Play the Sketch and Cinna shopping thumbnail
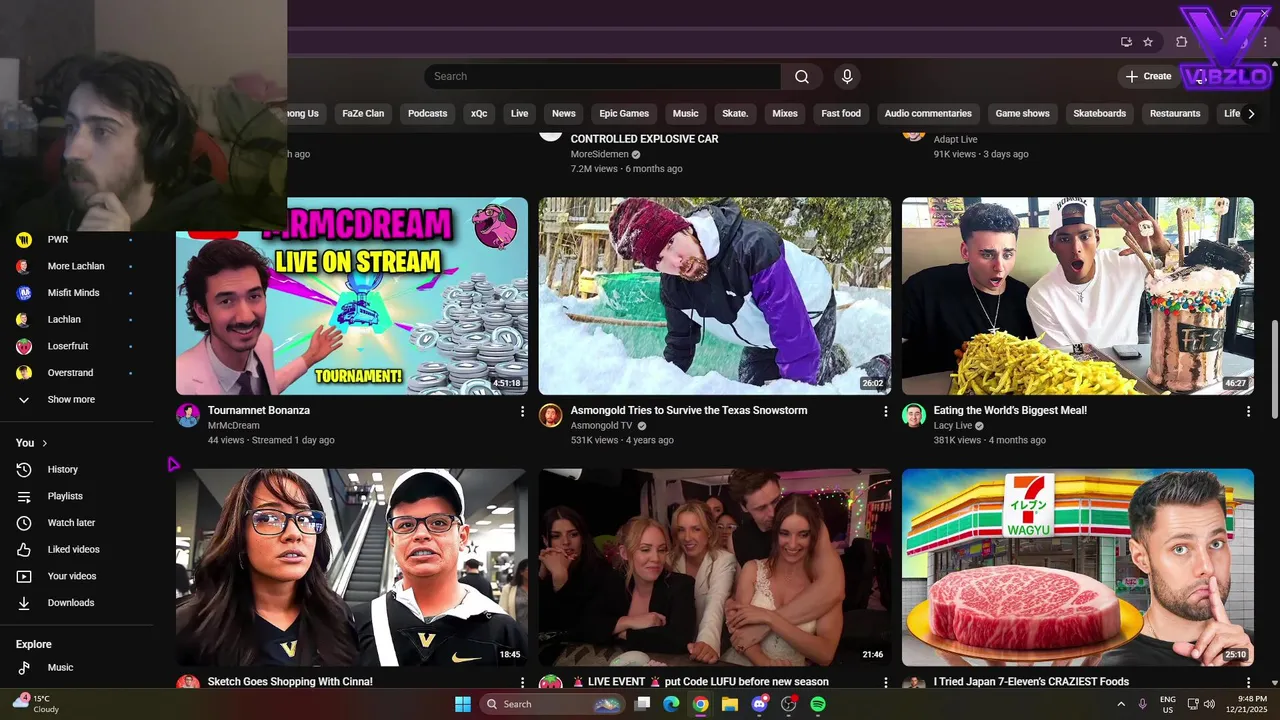 352,567
